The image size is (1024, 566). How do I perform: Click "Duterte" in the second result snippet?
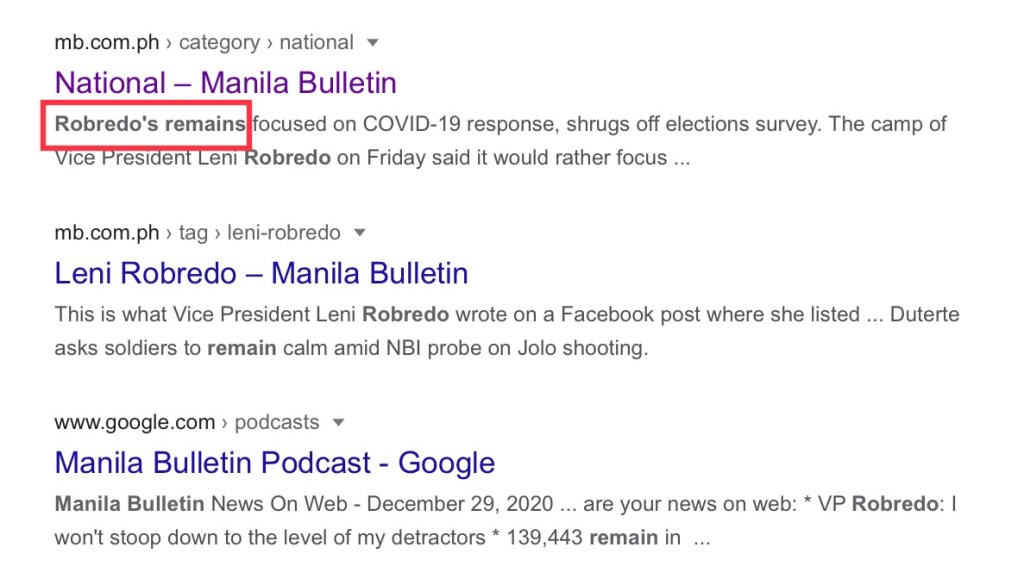(922, 315)
